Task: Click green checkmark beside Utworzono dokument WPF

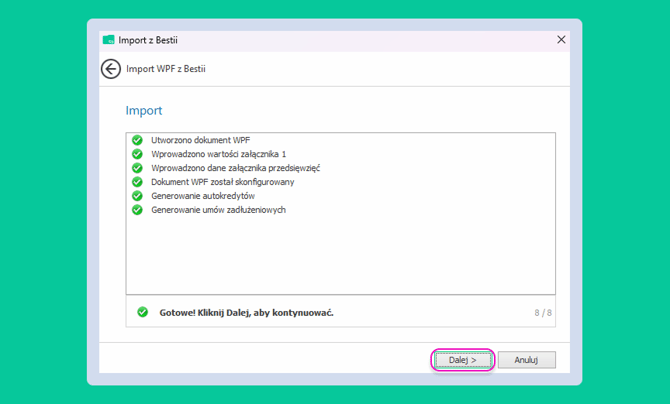Action: [137, 140]
